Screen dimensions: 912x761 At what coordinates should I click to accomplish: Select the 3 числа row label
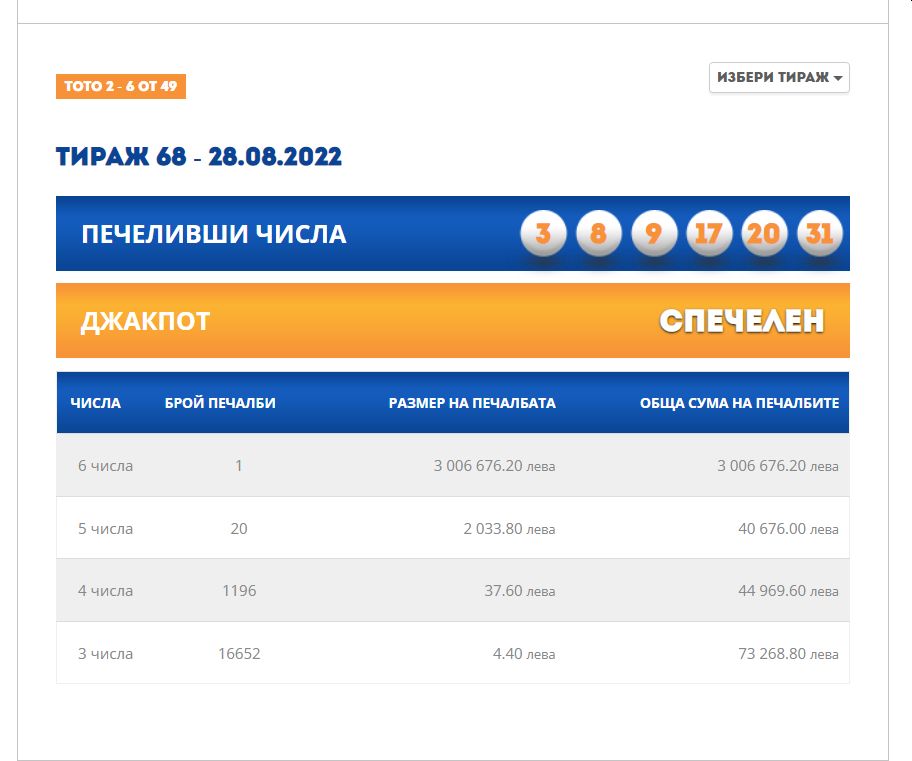[x=105, y=654]
